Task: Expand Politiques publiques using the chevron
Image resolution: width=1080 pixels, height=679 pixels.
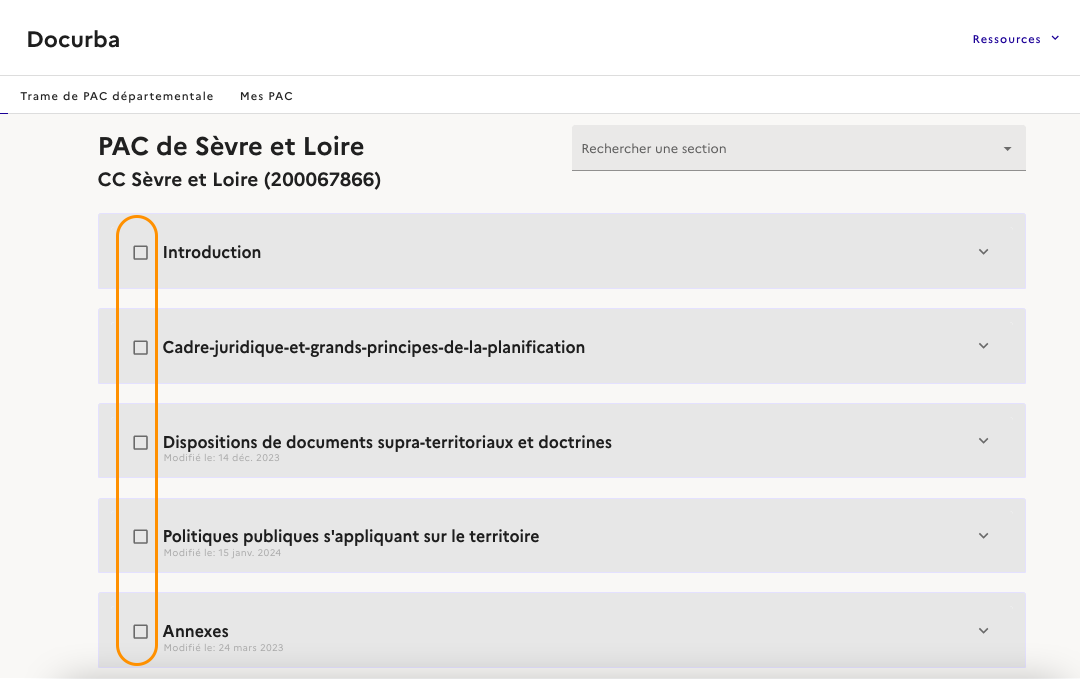Action: (983, 536)
